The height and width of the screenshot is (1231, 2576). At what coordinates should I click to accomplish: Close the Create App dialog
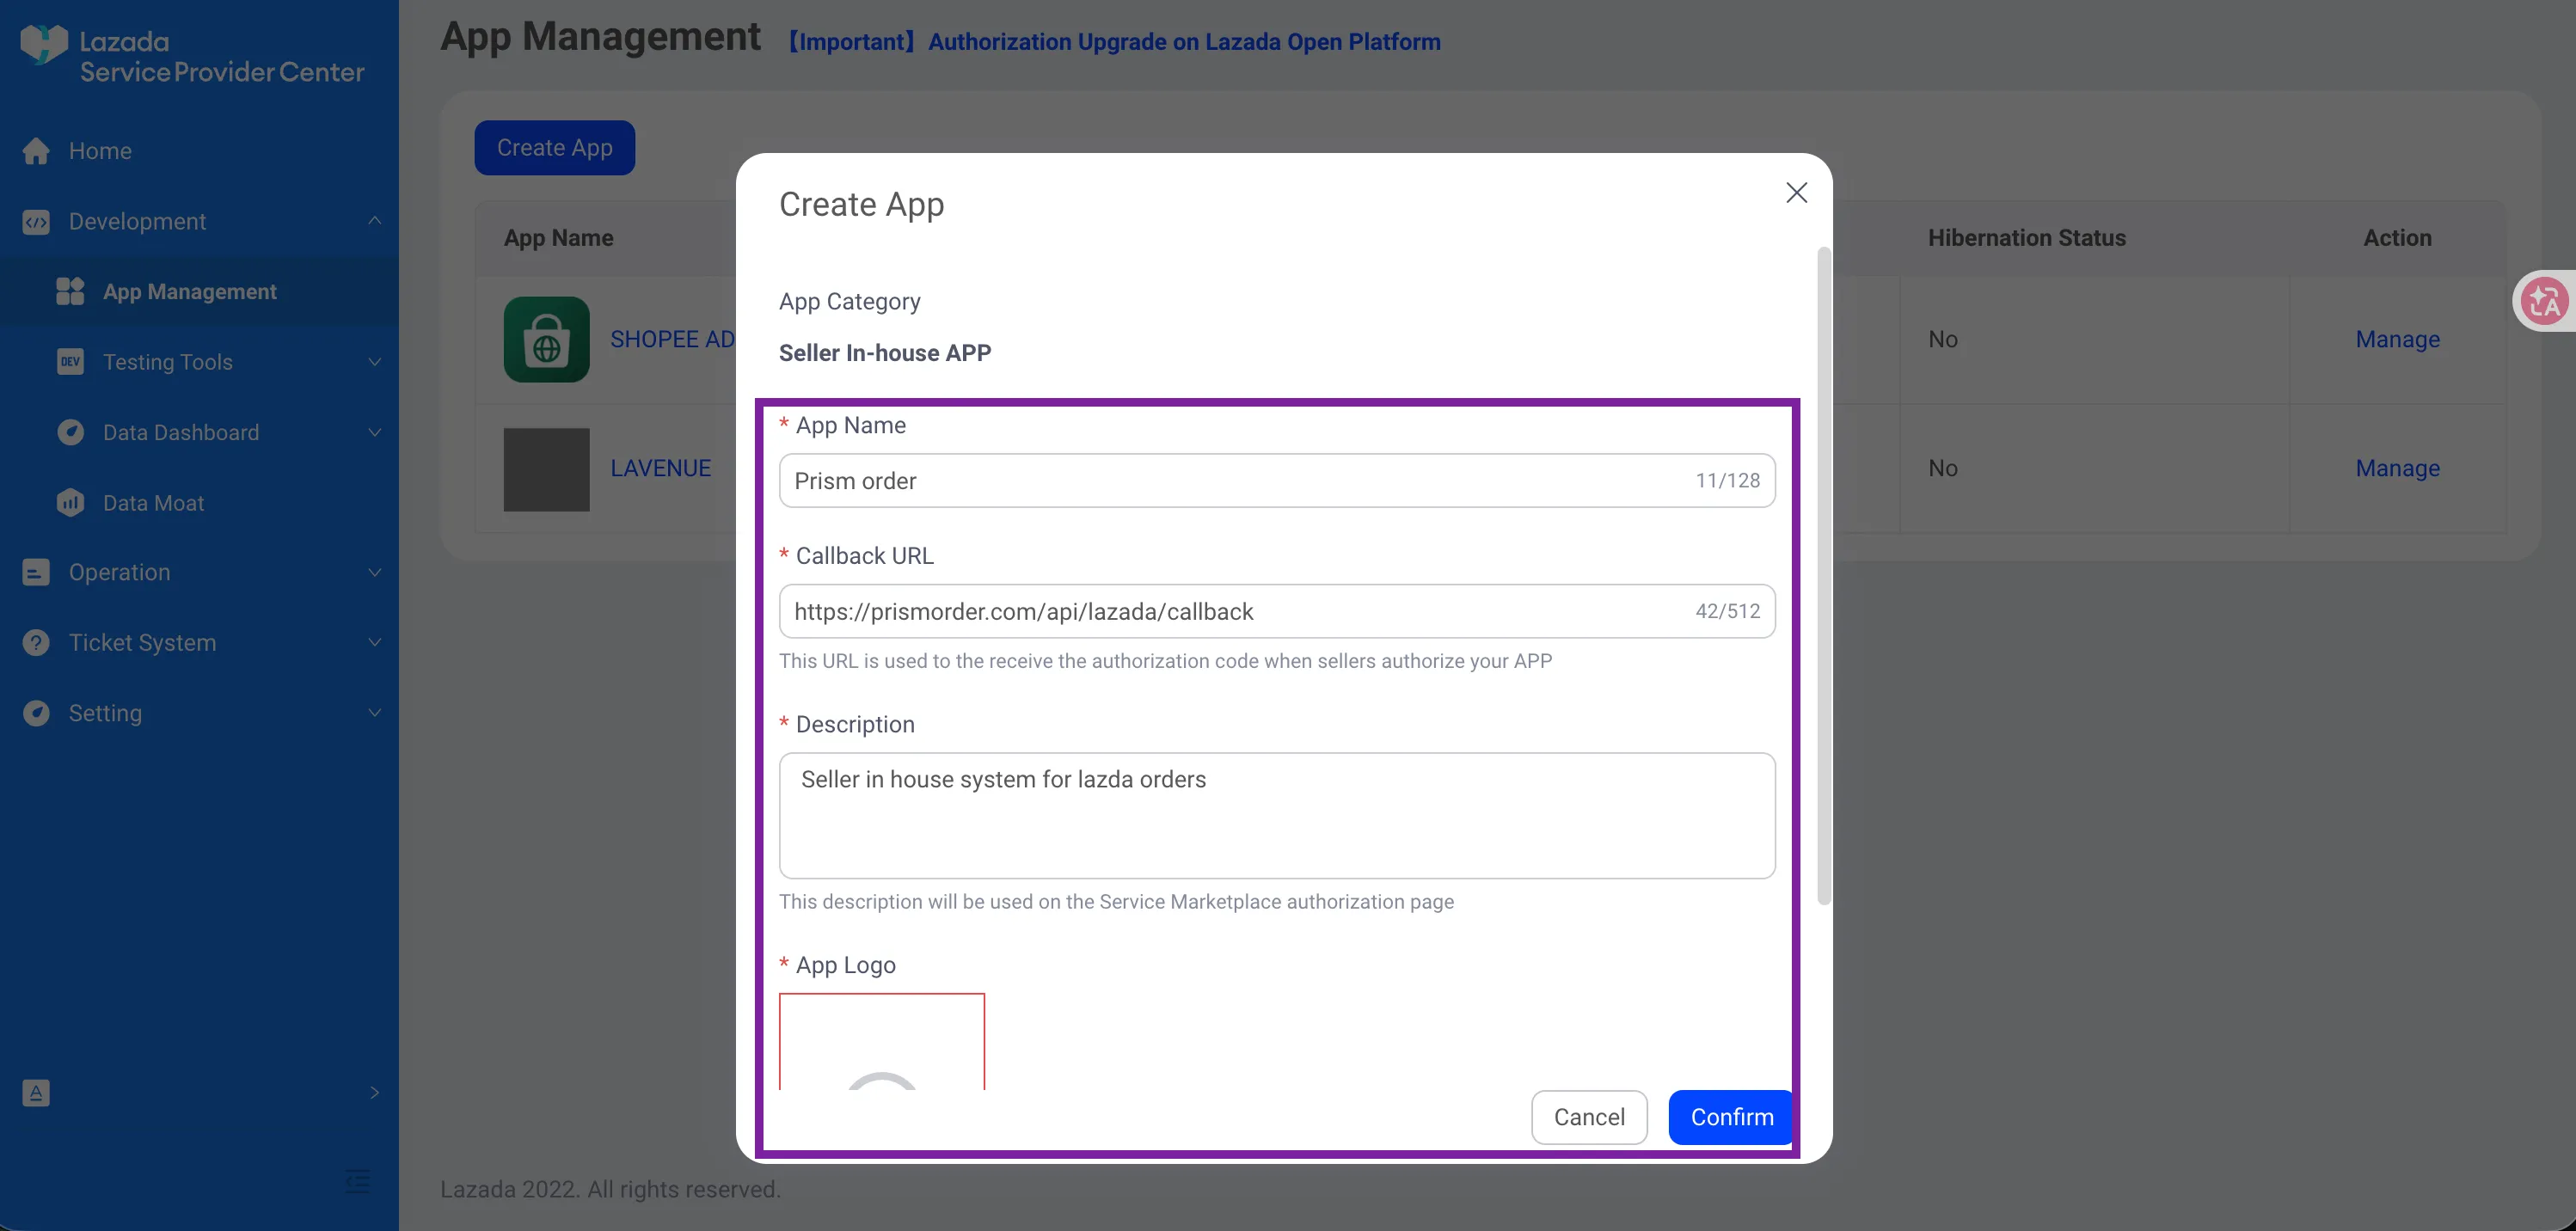pyautogui.click(x=1796, y=193)
